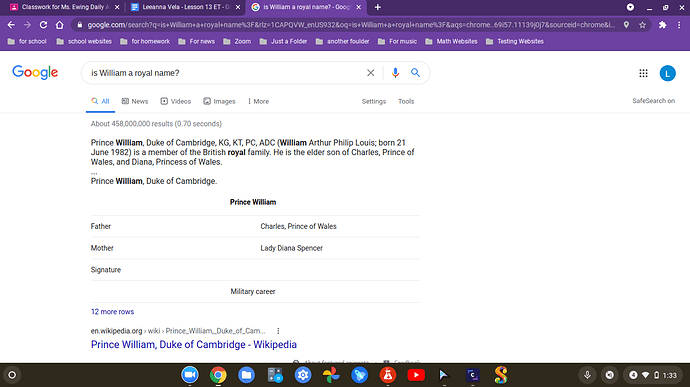The height and width of the screenshot is (387, 690).
Task: Open the blue rocket app in shelf
Action: (359, 375)
